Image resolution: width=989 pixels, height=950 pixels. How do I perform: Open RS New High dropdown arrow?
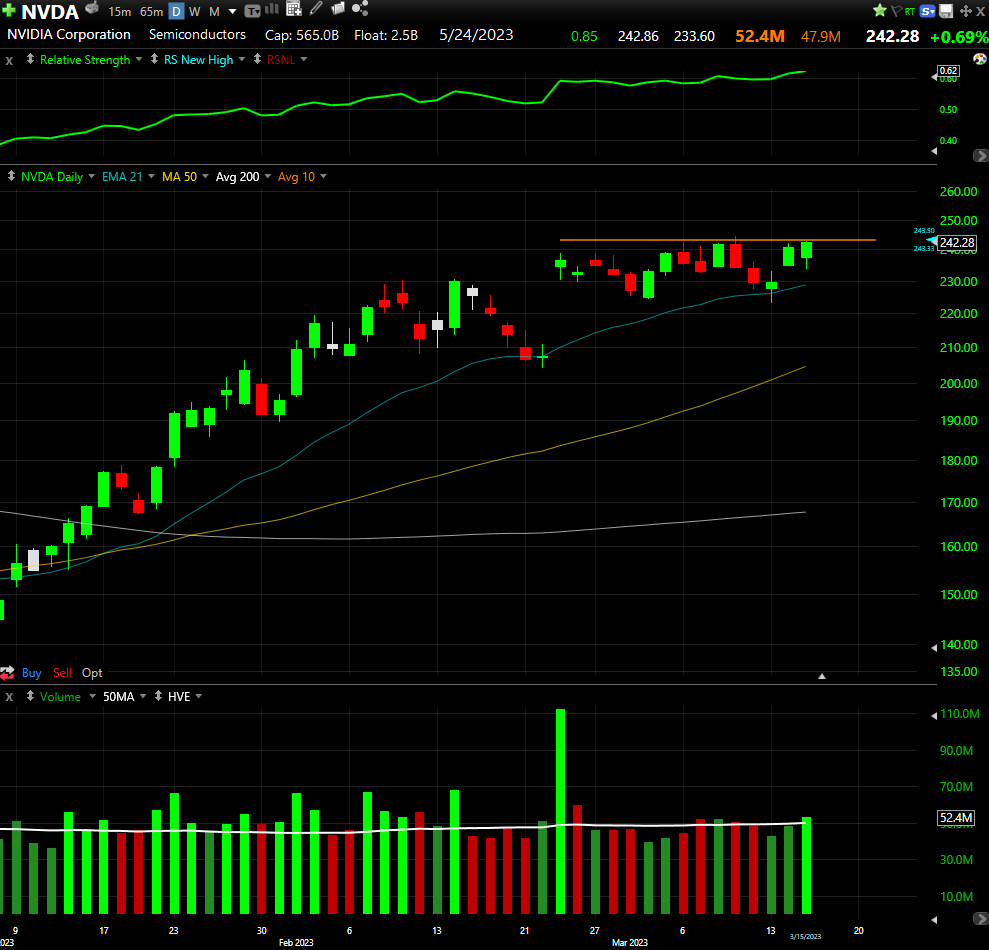click(x=242, y=59)
